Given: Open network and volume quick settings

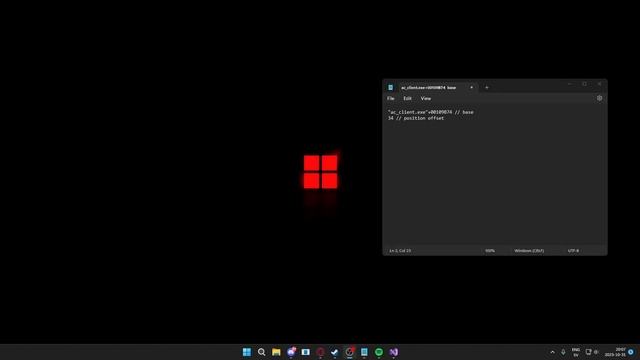Looking at the screenshot, I should point(592,352).
